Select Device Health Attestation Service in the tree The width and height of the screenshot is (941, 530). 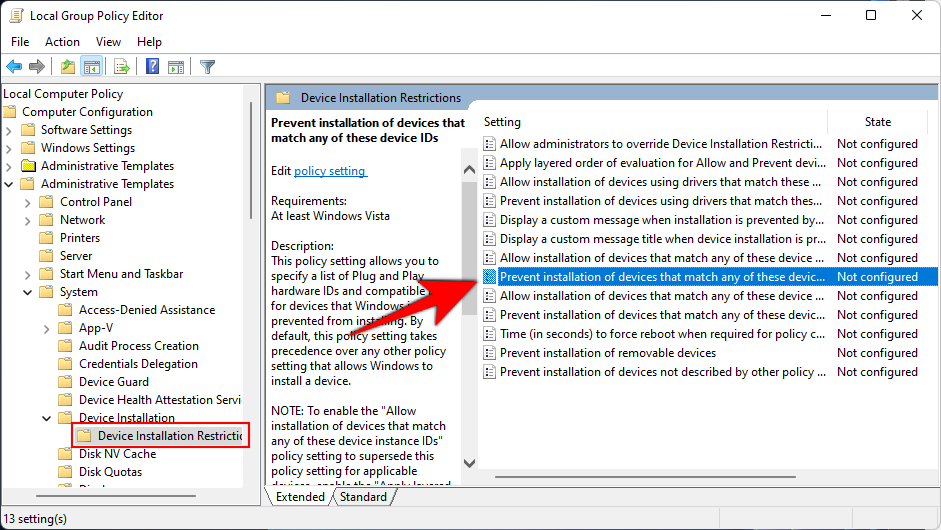point(160,400)
